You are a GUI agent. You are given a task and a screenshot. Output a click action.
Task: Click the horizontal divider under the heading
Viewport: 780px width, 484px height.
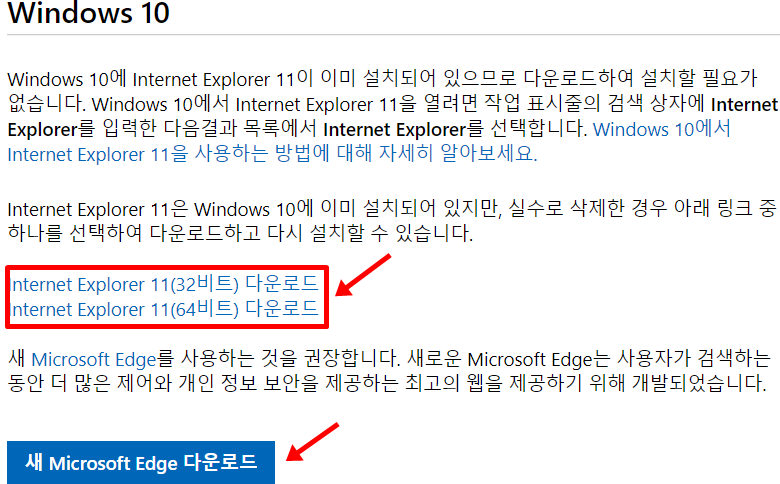click(x=393, y=35)
